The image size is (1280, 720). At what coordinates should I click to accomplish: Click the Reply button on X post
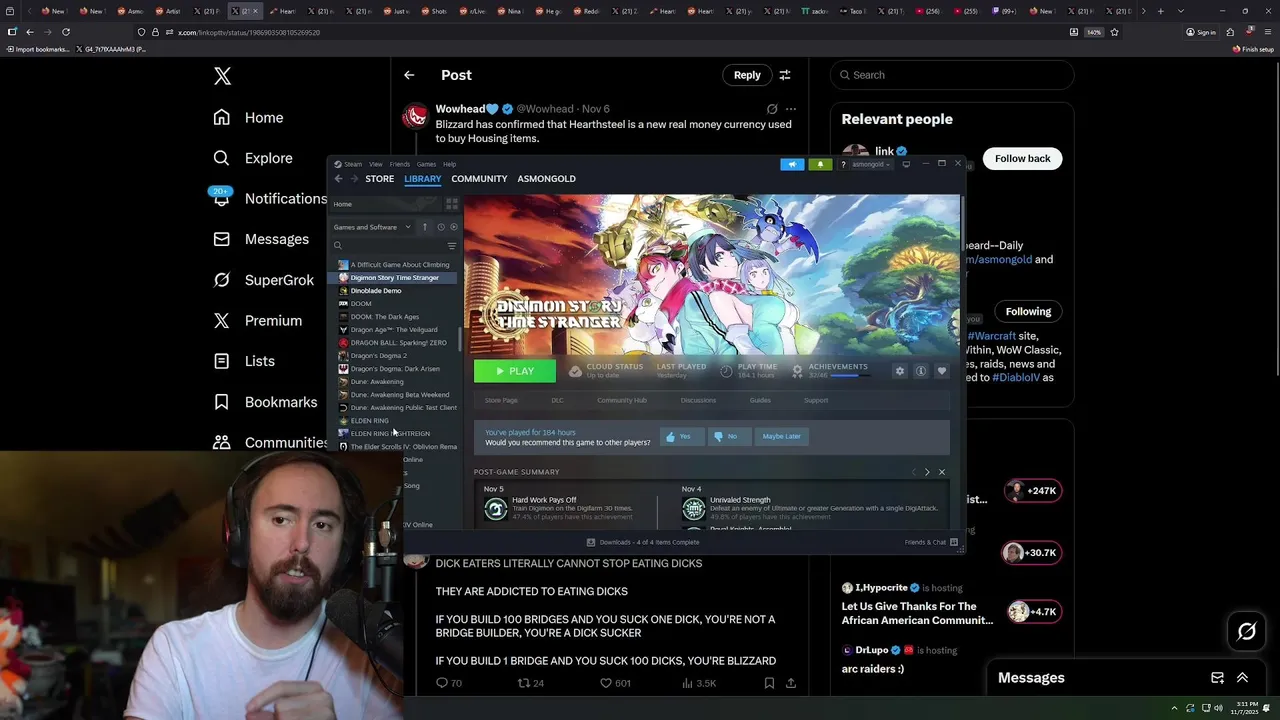(x=747, y=75)
